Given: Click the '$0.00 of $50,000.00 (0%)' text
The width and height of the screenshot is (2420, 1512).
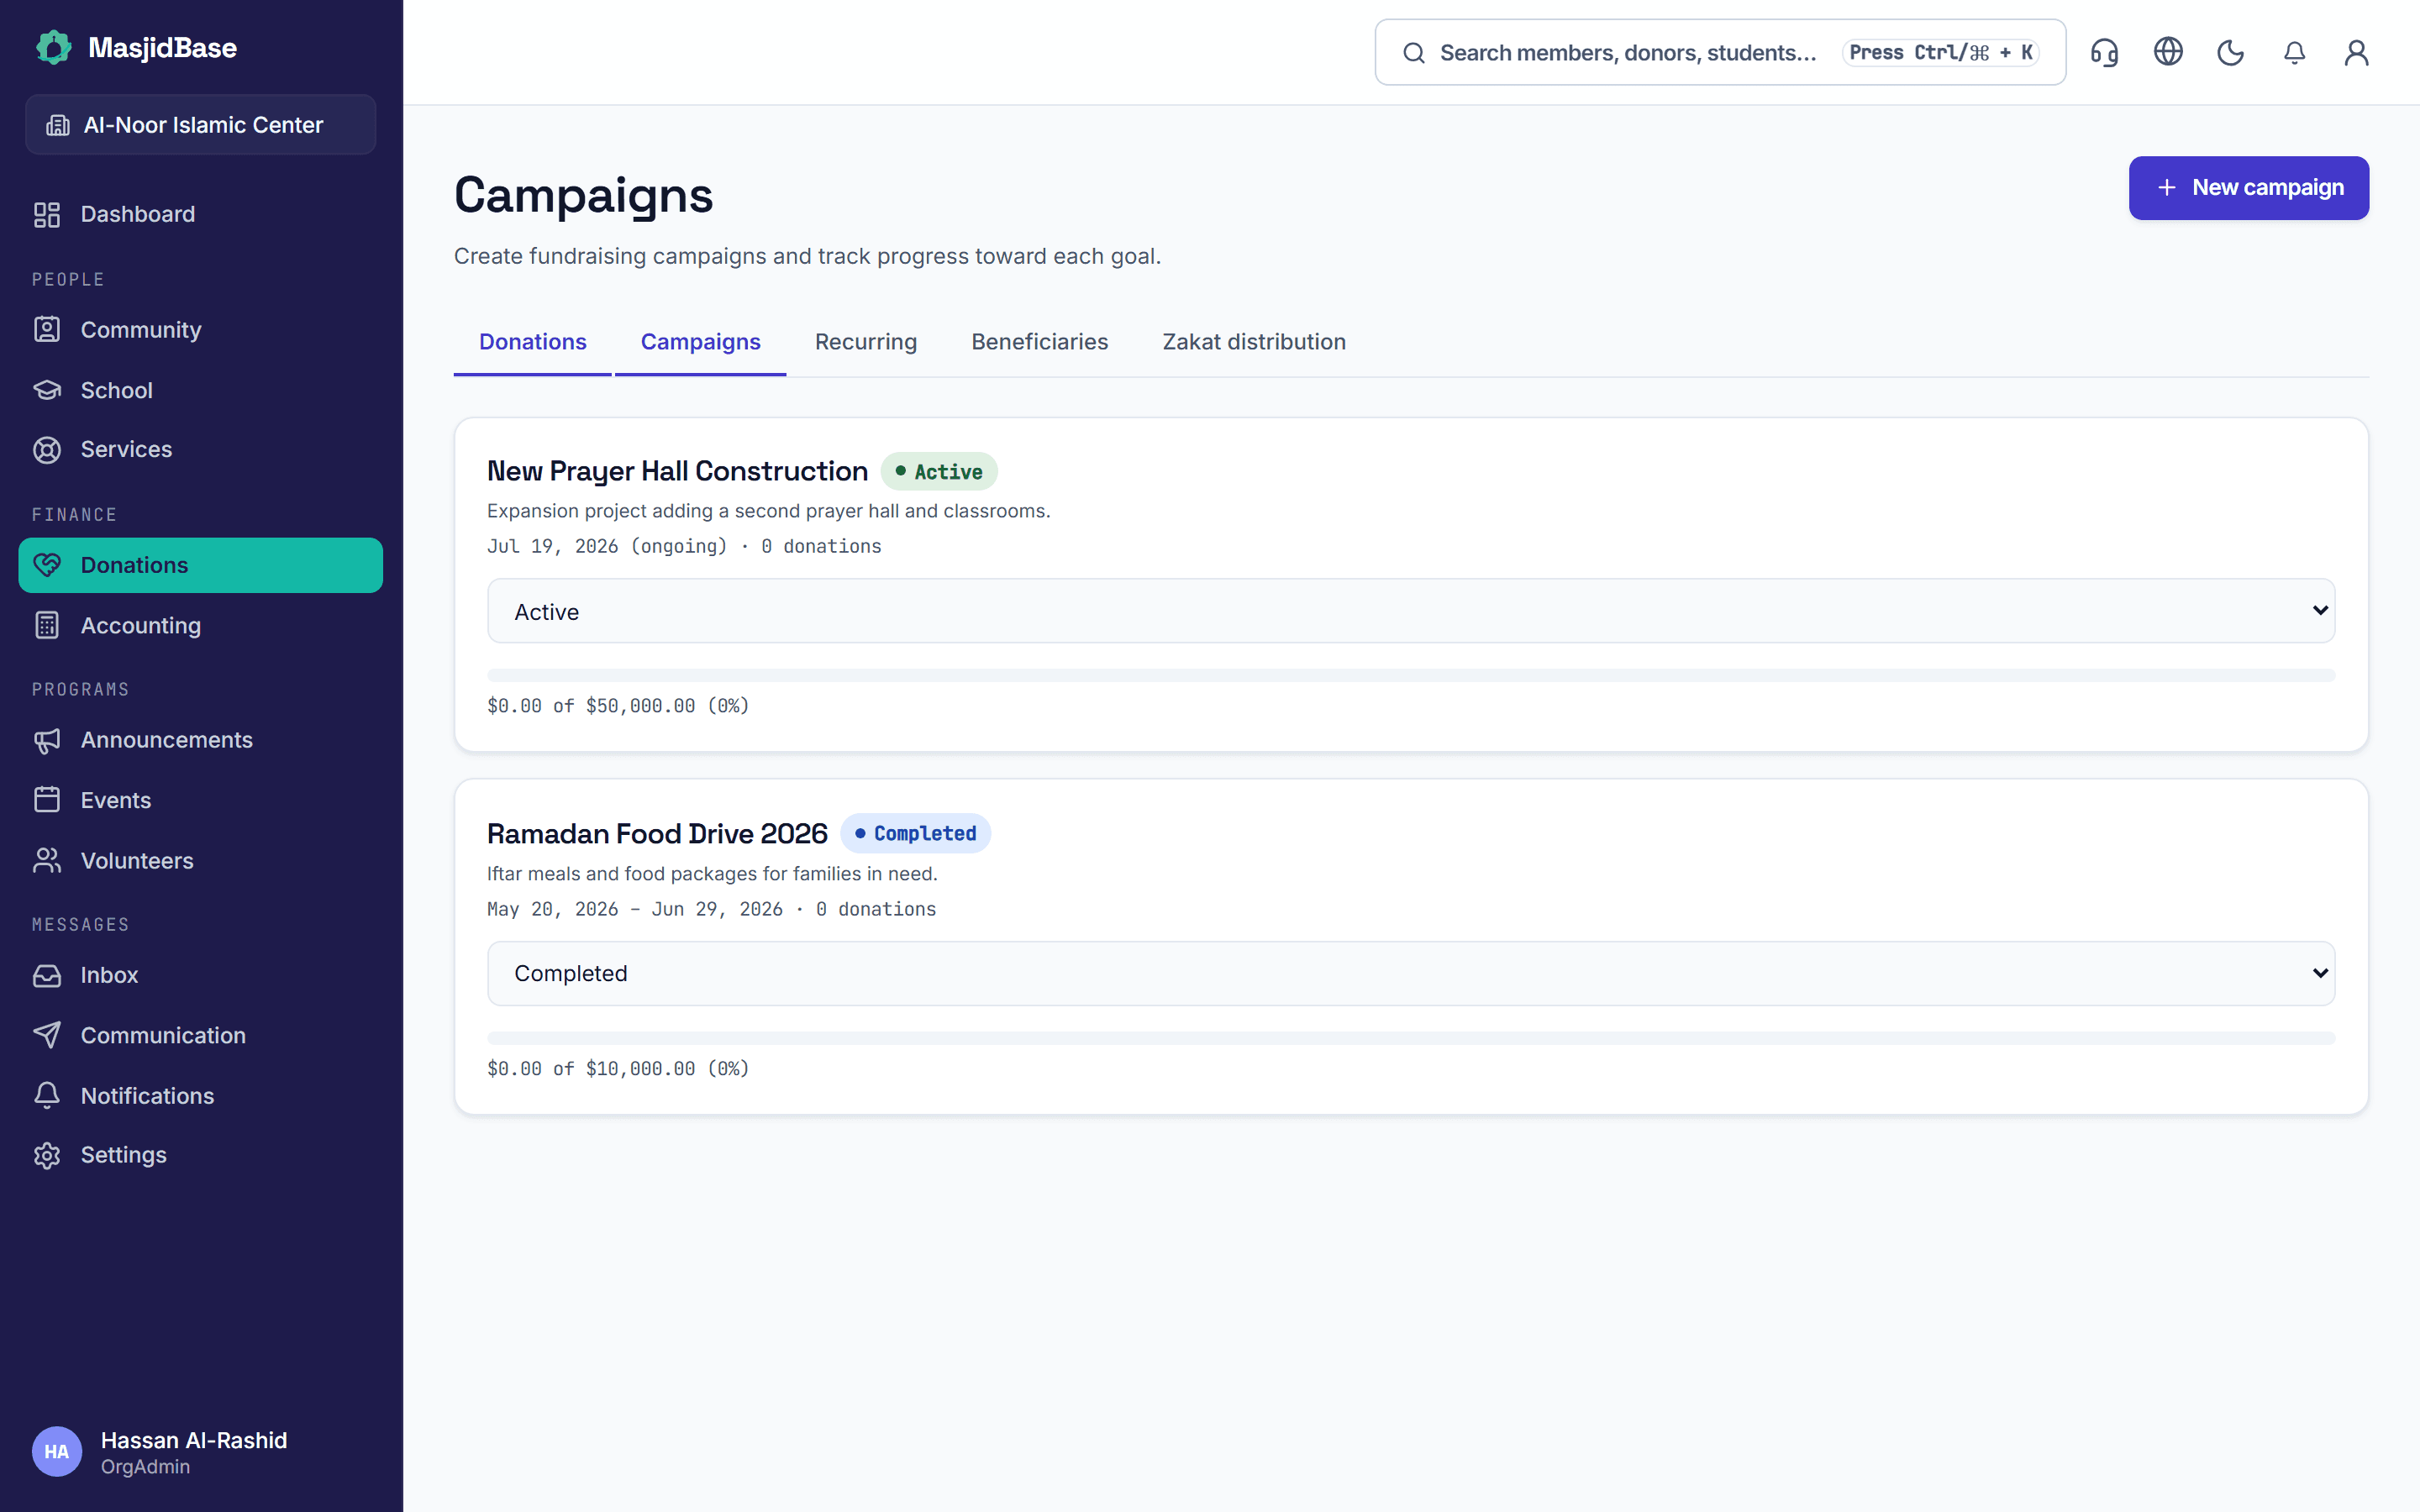Looking at the screenshot, I should [618, 706].
